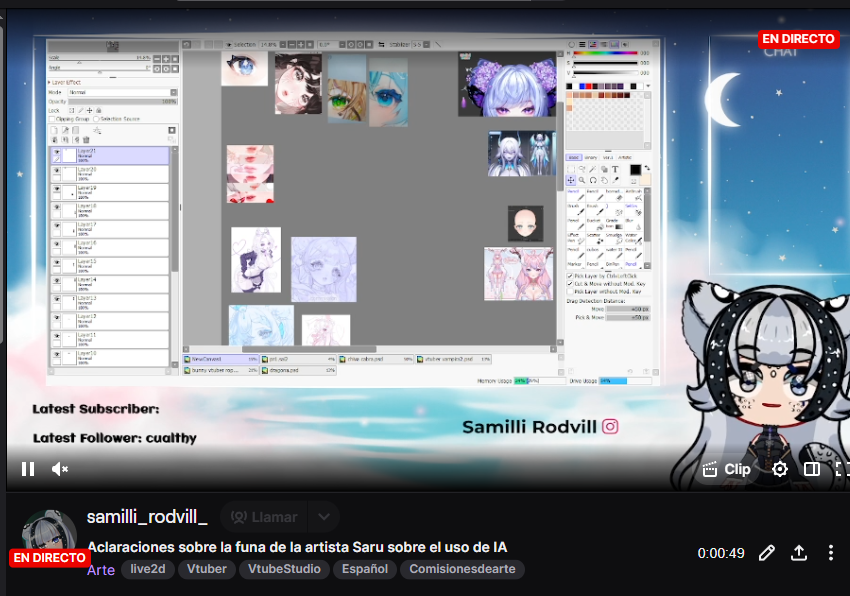The width and height of the screenshot is (850, 596).
Task: Unmute the stream audio
Action: (x=60, y=469)
